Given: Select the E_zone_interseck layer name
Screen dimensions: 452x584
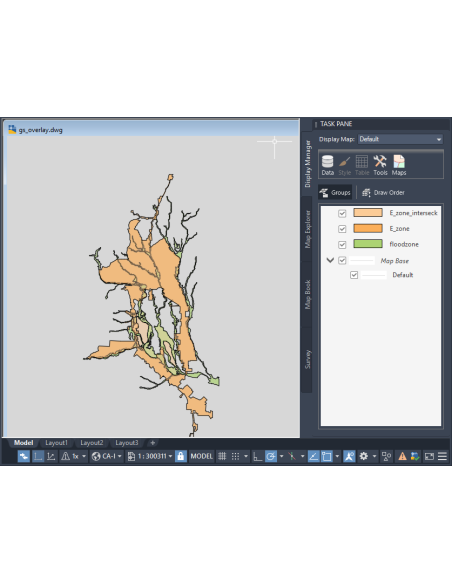Looking at the screenshot, I should 413,213.
